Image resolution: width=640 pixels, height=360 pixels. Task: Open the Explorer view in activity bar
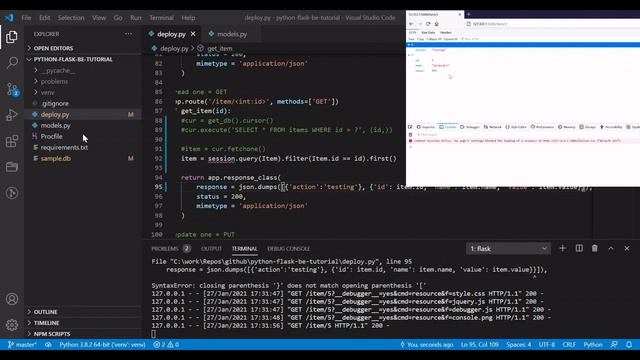(11, 37)
